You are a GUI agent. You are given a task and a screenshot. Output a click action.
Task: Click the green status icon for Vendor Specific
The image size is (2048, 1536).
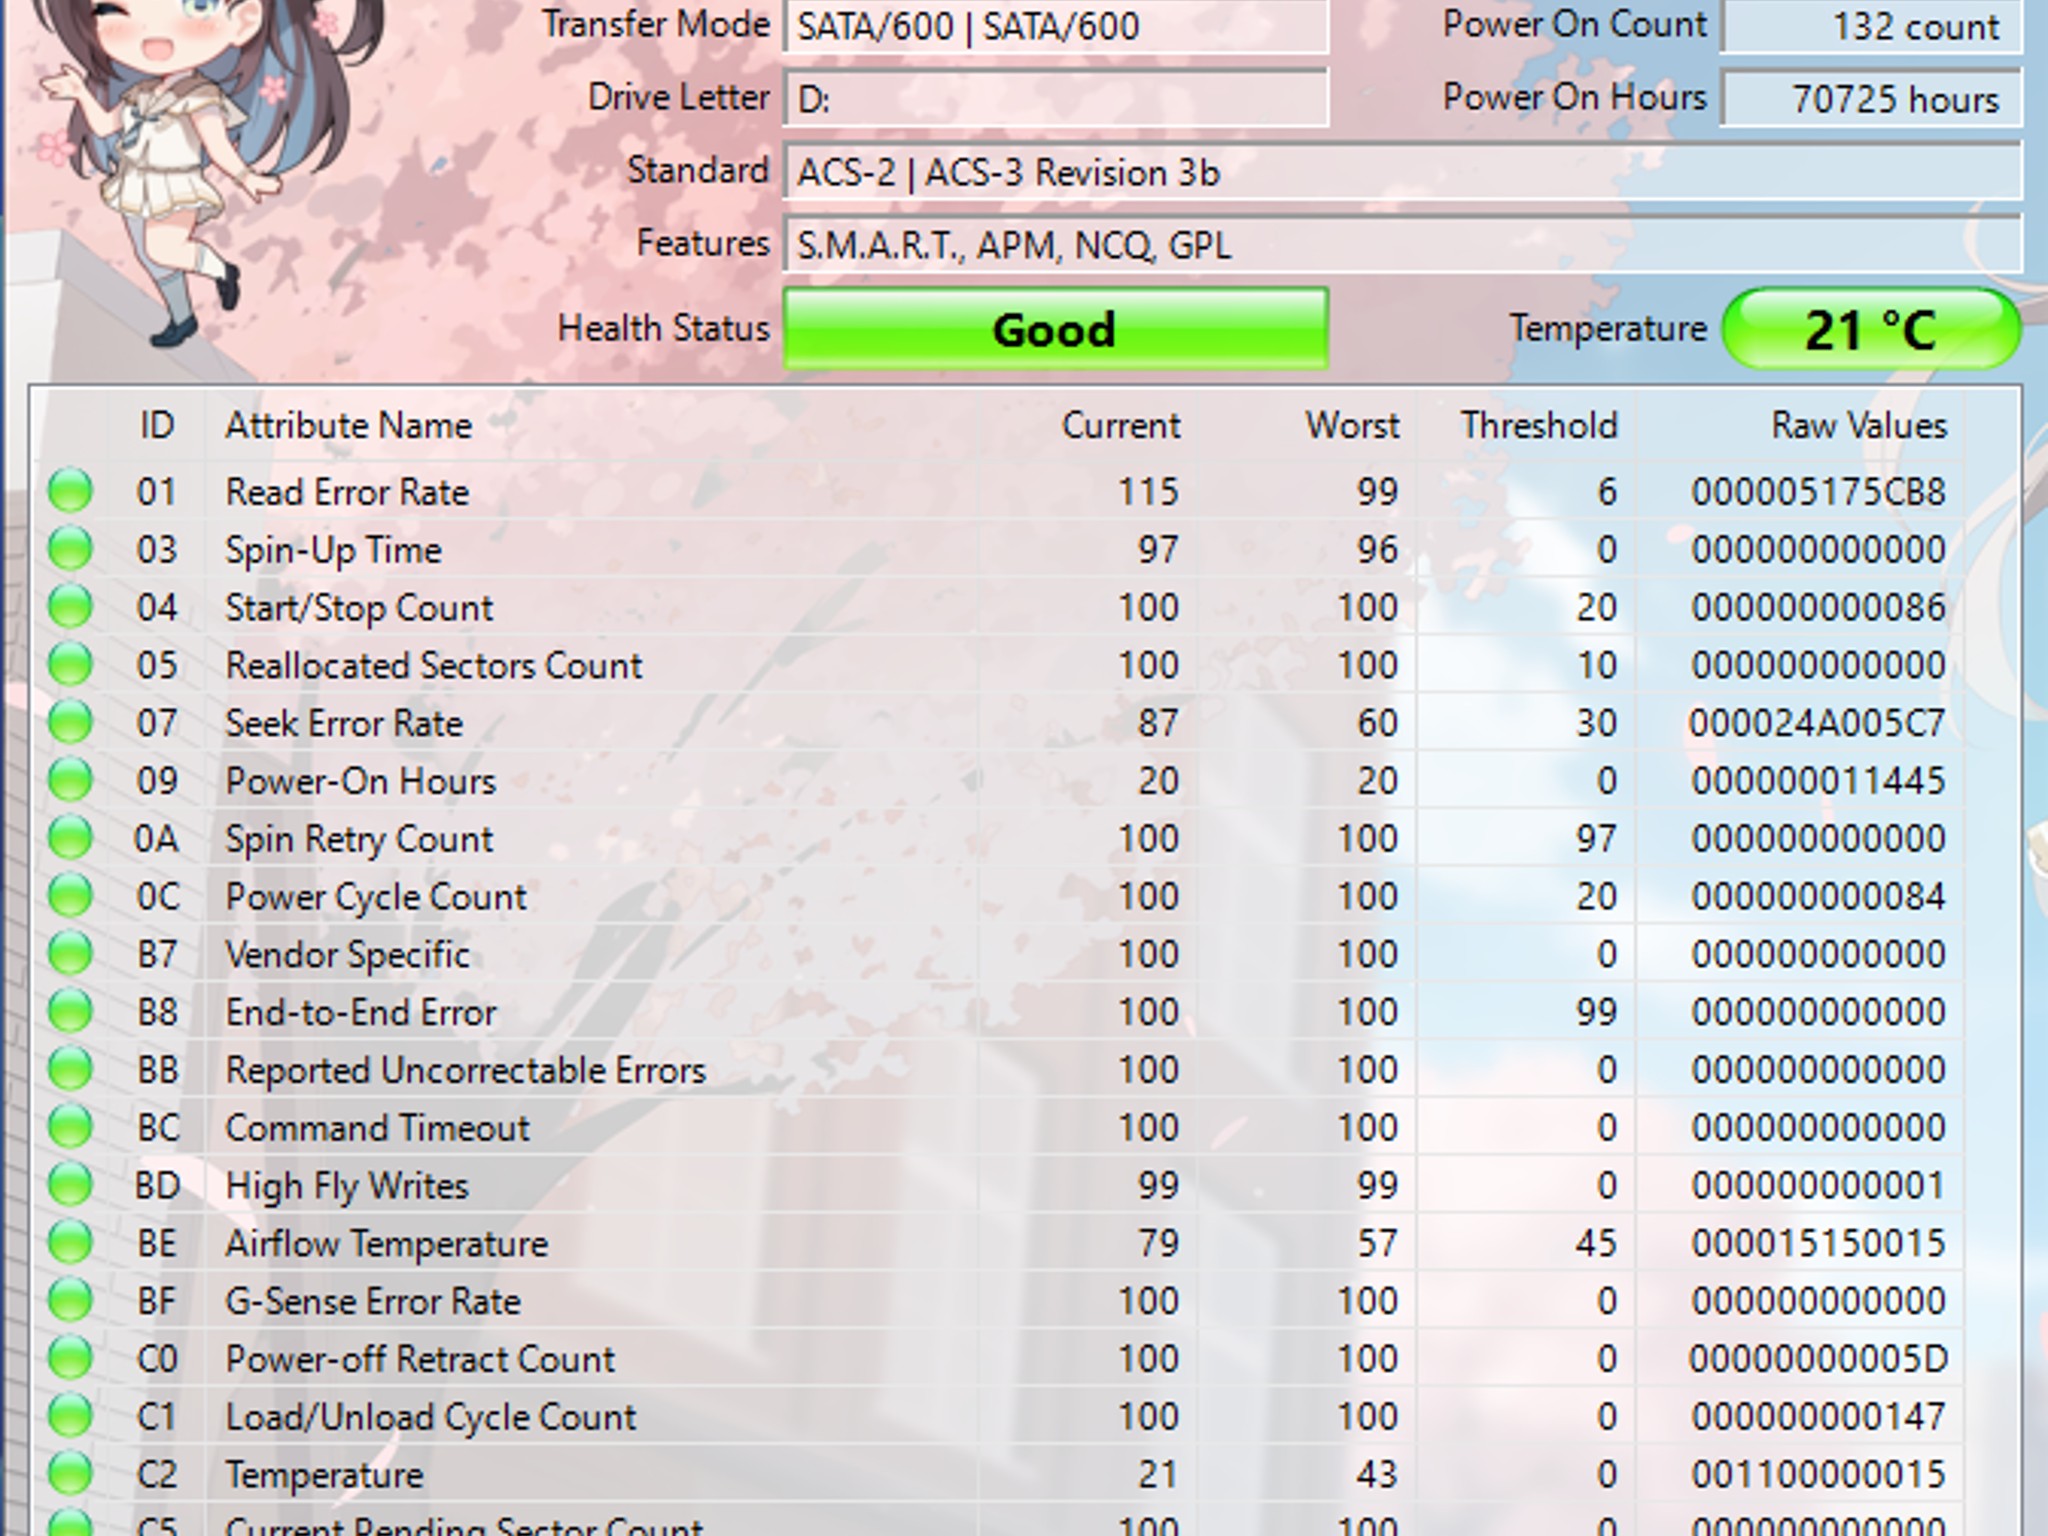(x=71, y=954)
